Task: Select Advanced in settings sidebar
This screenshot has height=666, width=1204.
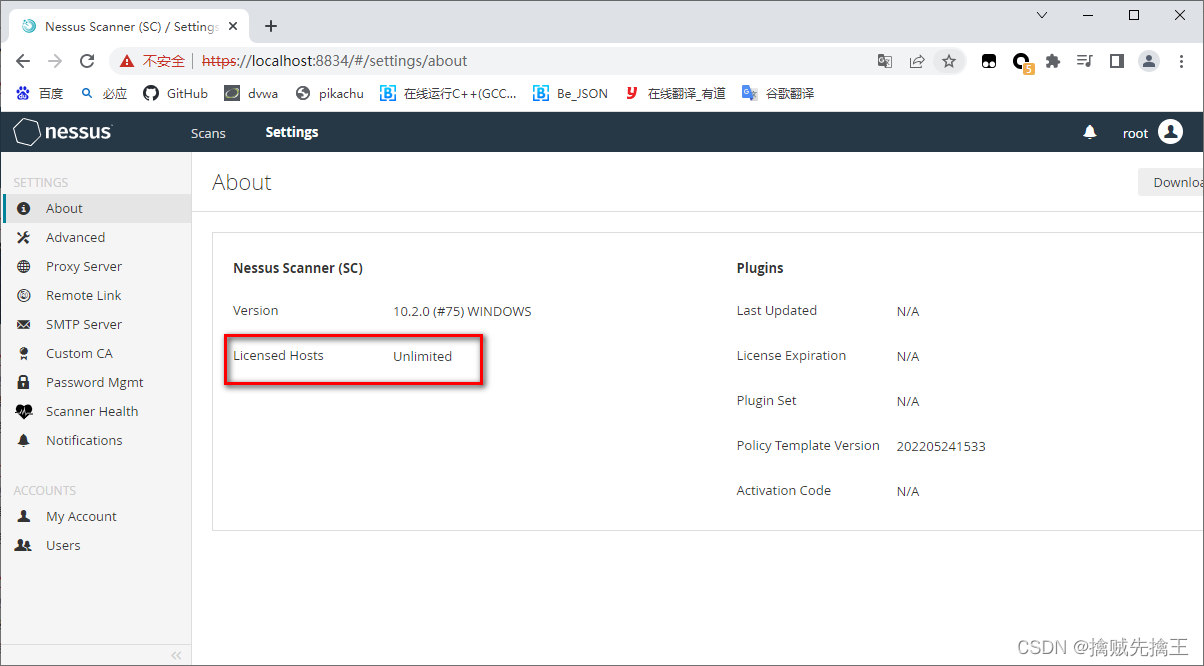Action: [96, 238]
